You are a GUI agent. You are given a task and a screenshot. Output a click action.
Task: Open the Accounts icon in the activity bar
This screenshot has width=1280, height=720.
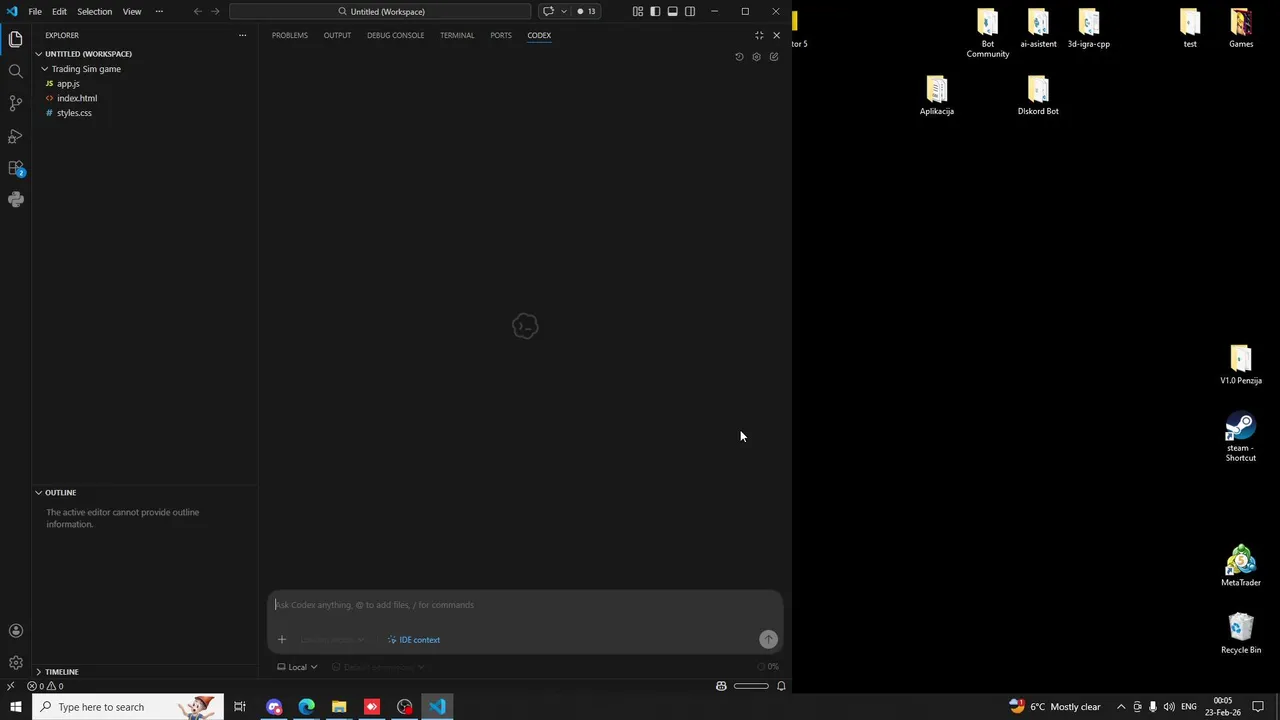15,631
